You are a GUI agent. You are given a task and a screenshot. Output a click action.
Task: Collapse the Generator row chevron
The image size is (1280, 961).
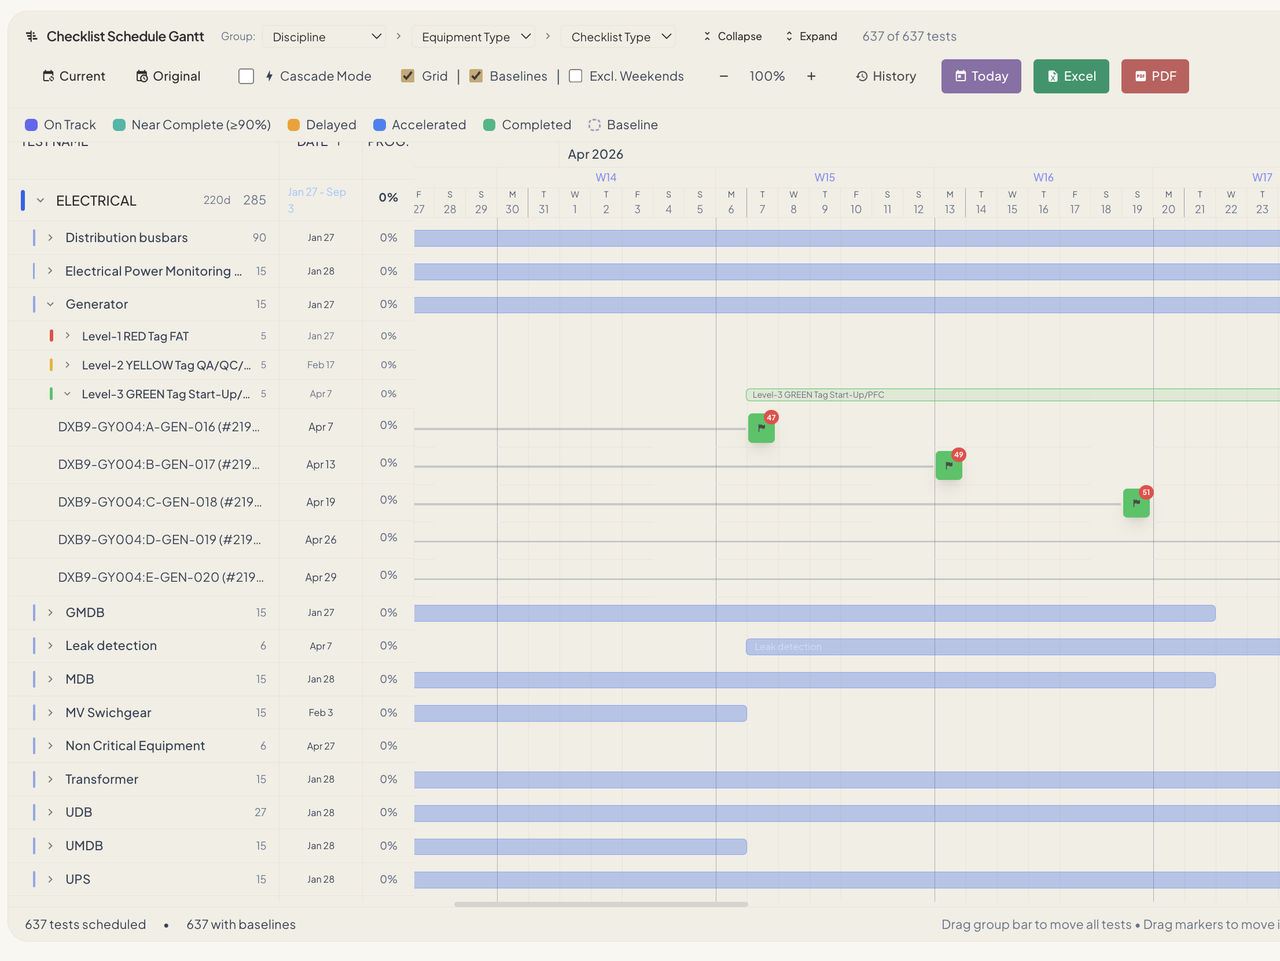coord(50,304)
